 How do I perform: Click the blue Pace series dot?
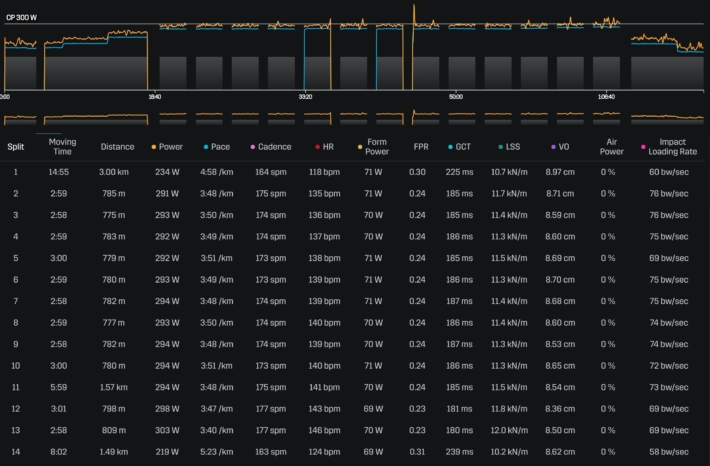click(206, 147)
